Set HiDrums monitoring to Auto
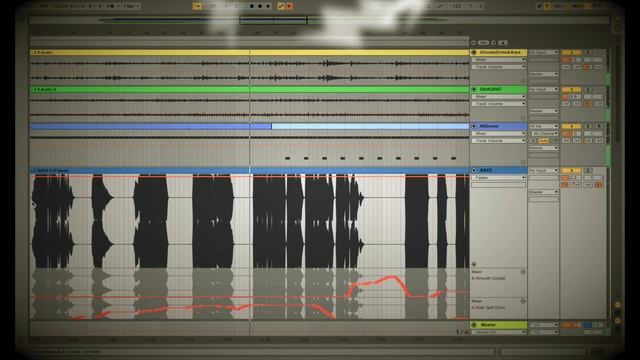 tap(543, 141)
